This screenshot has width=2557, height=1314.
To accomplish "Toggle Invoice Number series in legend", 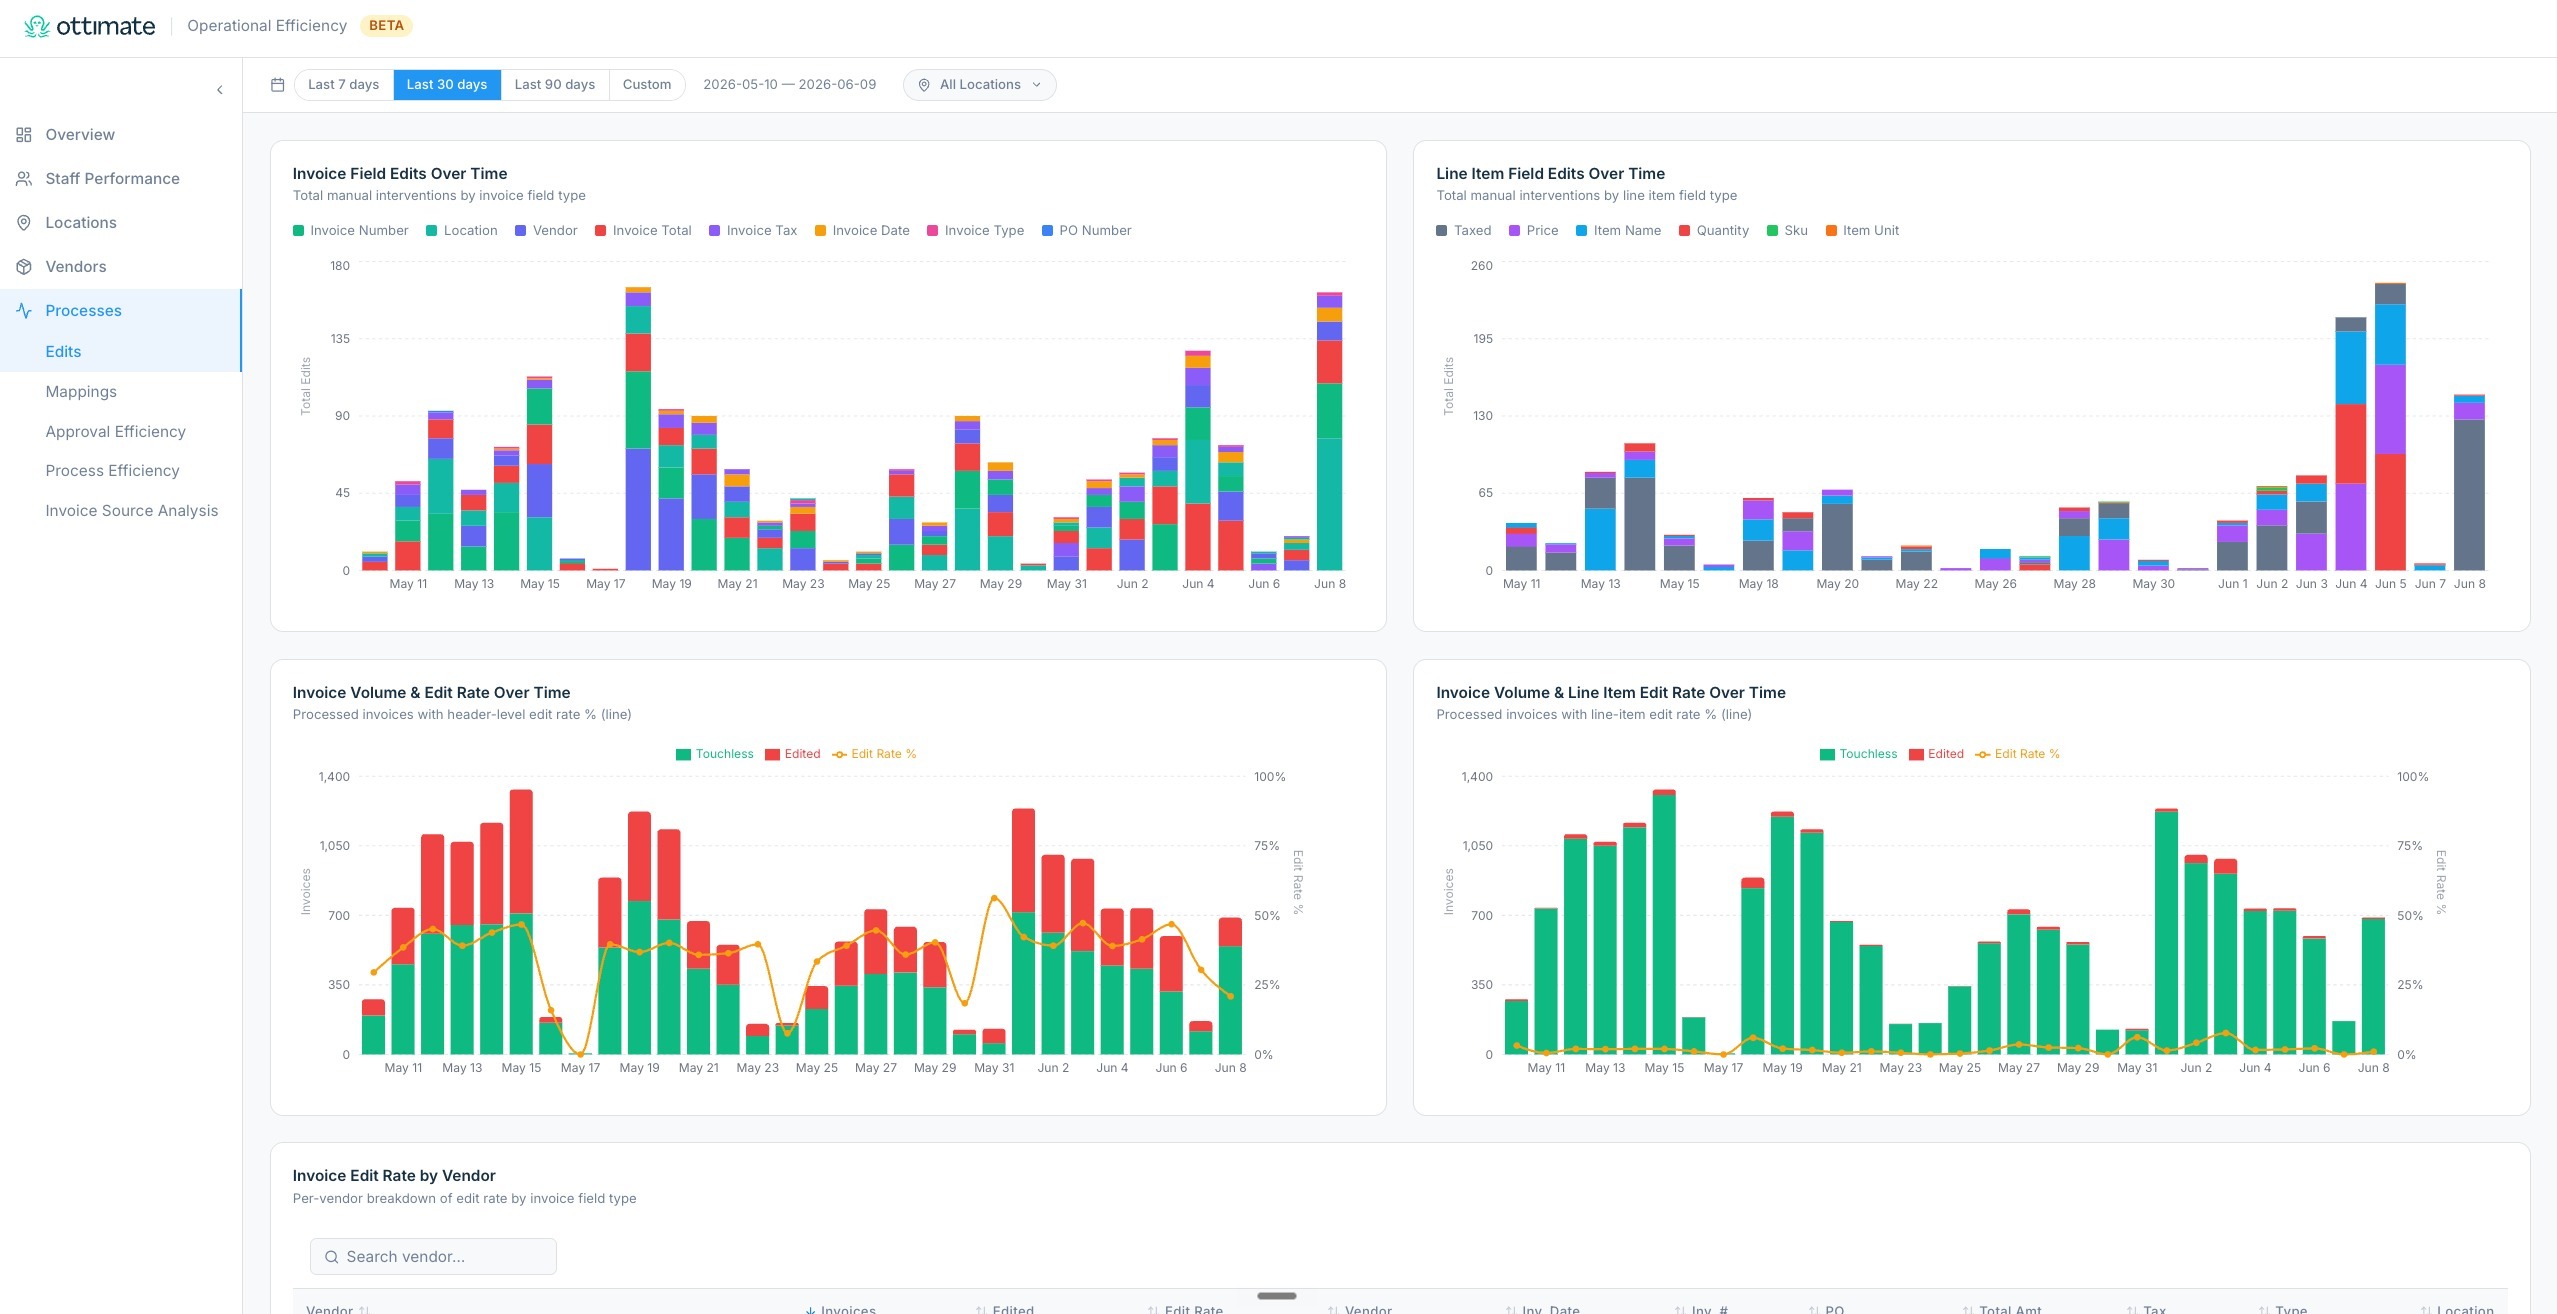I will pyautogui.click(x=350, y=231).
